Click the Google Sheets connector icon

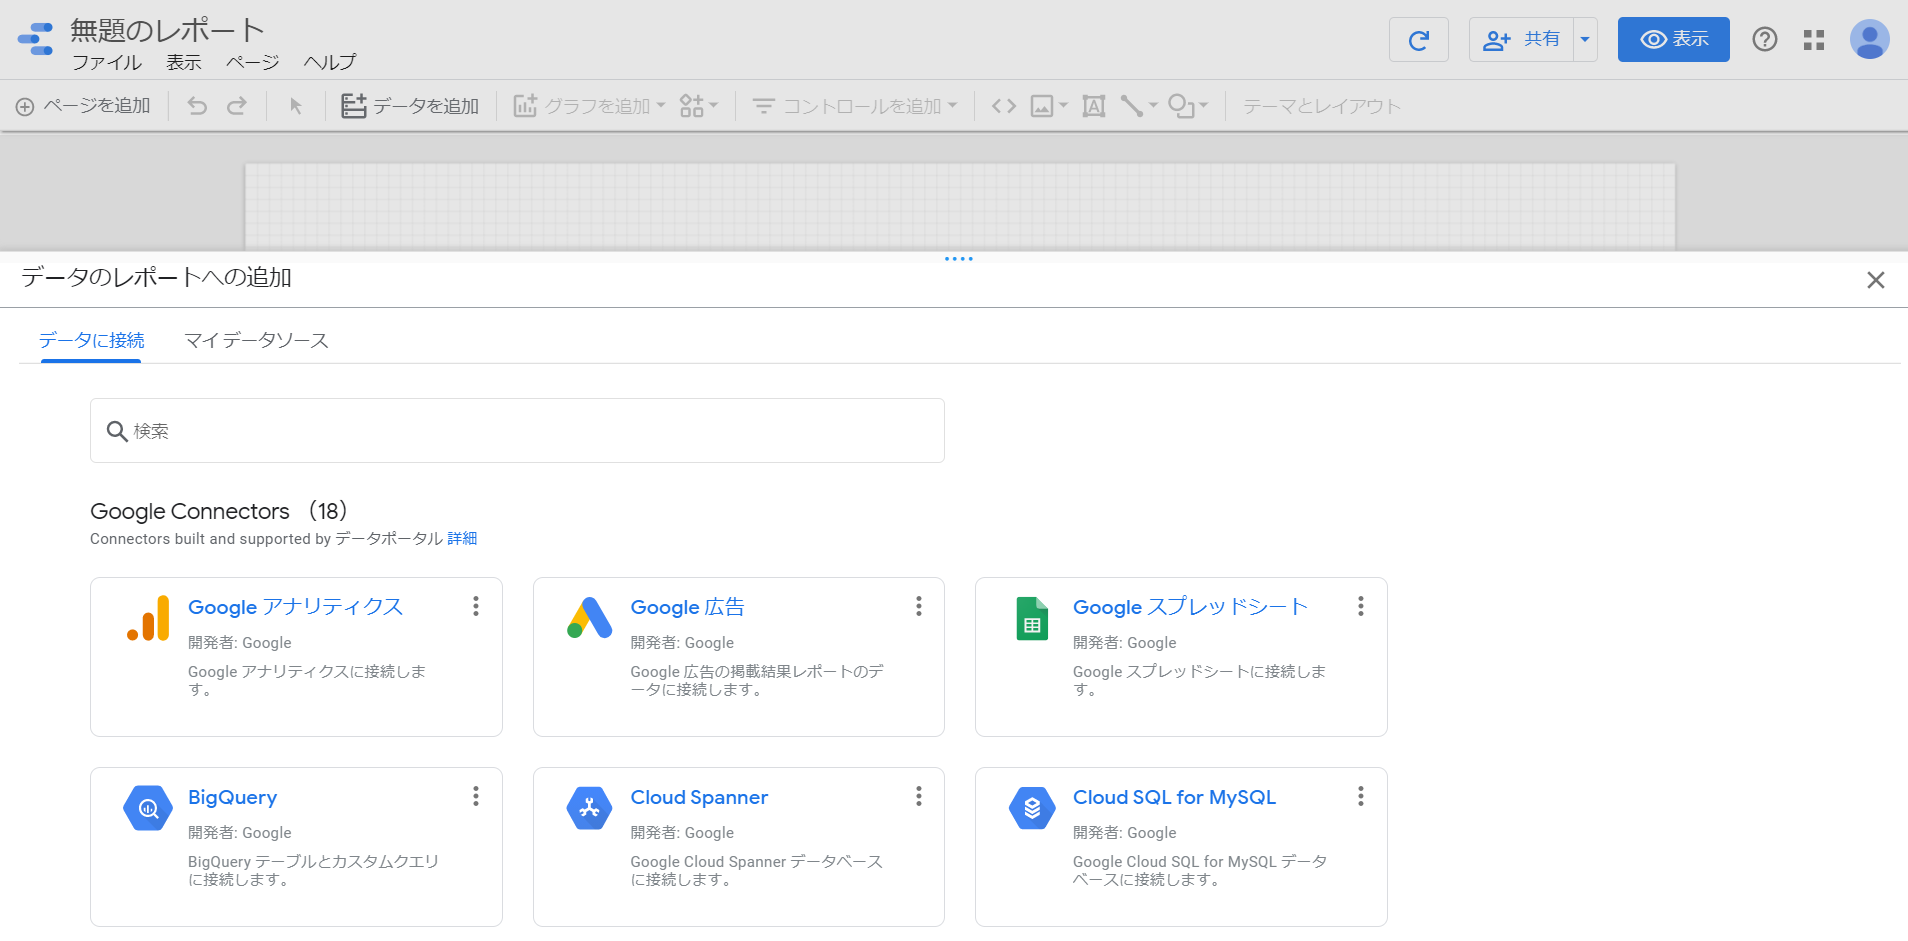click(x=1032, y=618)
